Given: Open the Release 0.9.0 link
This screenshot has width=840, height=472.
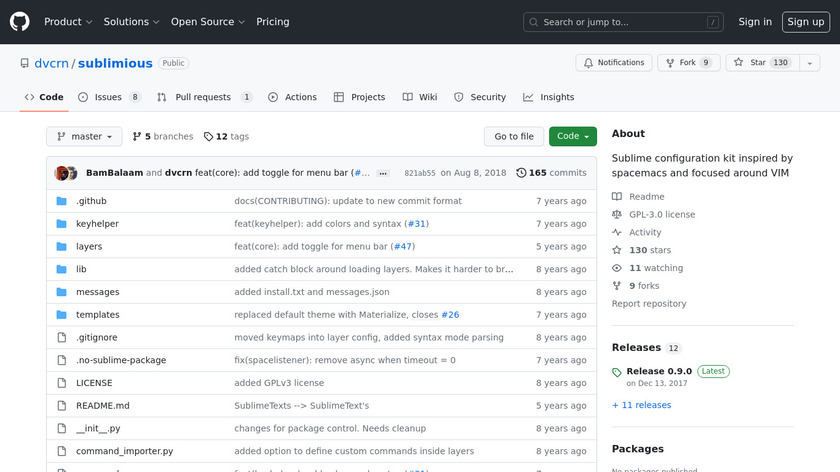Looking at the screenshot, I should click(x=658, y=371).
